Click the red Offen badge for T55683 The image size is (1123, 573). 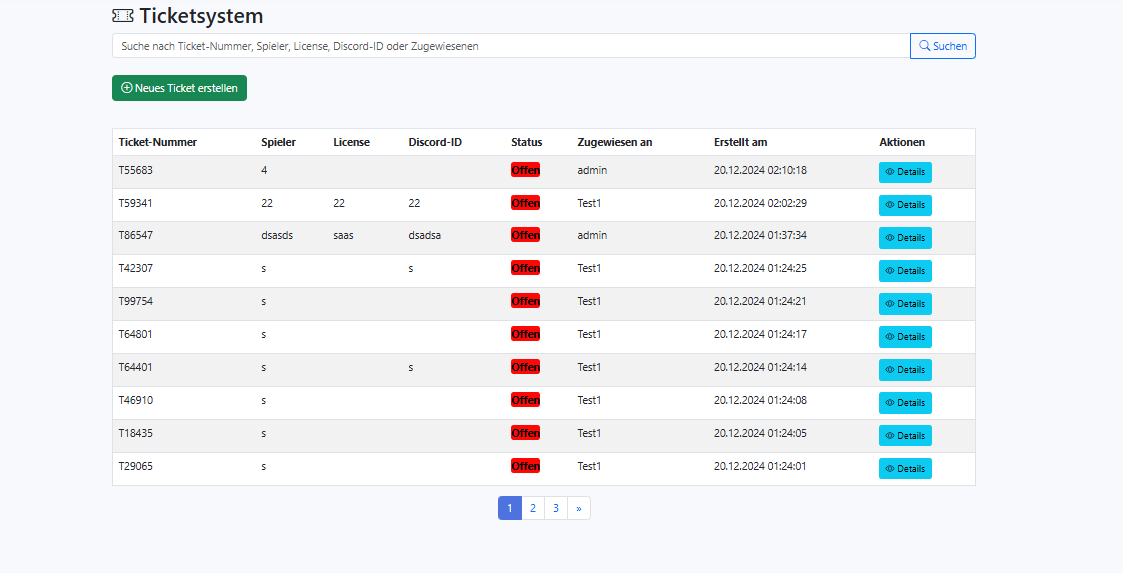click(x=525, y=170)
